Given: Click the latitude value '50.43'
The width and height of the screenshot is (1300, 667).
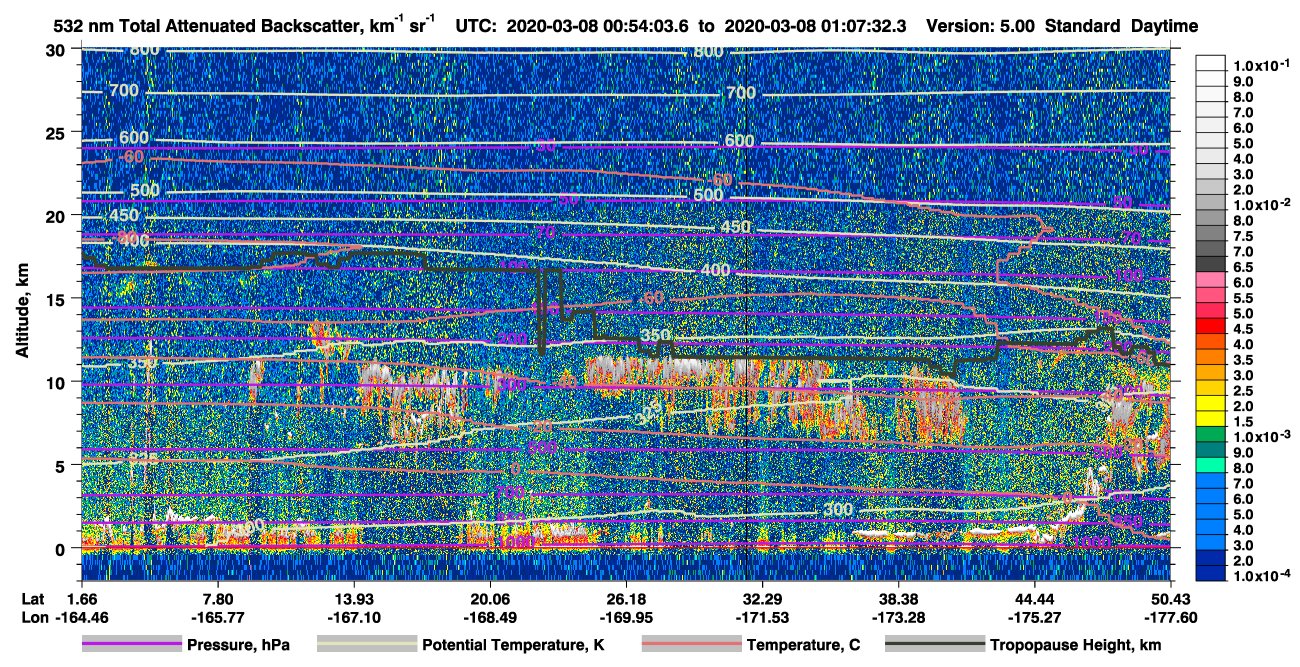Looking at the screenshot, I should [x=1171, y=598].
